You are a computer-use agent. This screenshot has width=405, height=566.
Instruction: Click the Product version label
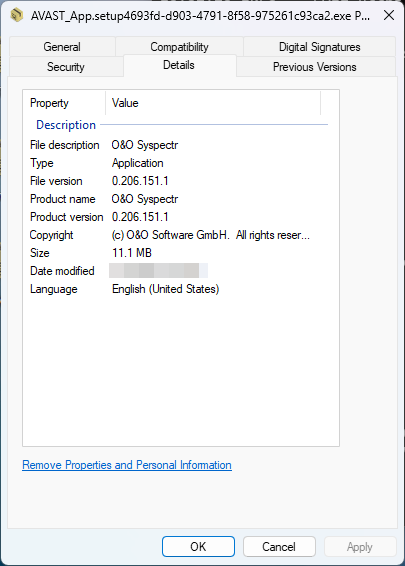[x=67, y=217]
